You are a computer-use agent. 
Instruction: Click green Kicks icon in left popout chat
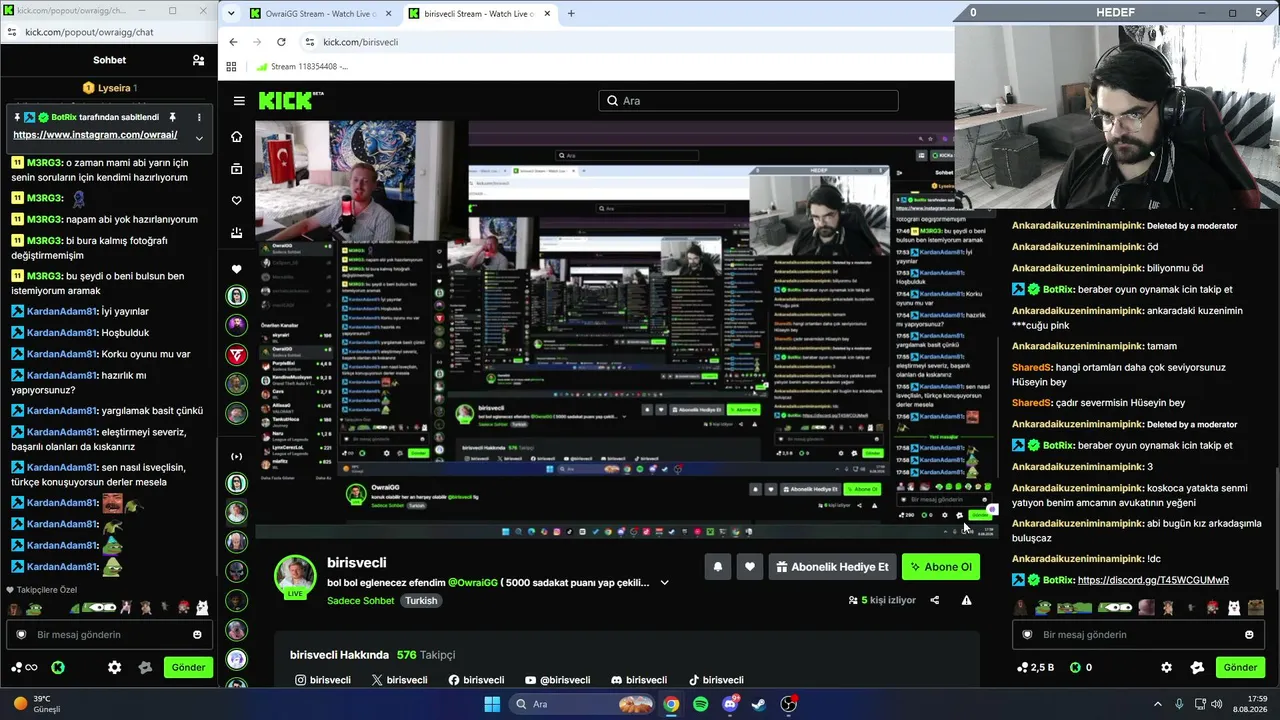point(58,667)
